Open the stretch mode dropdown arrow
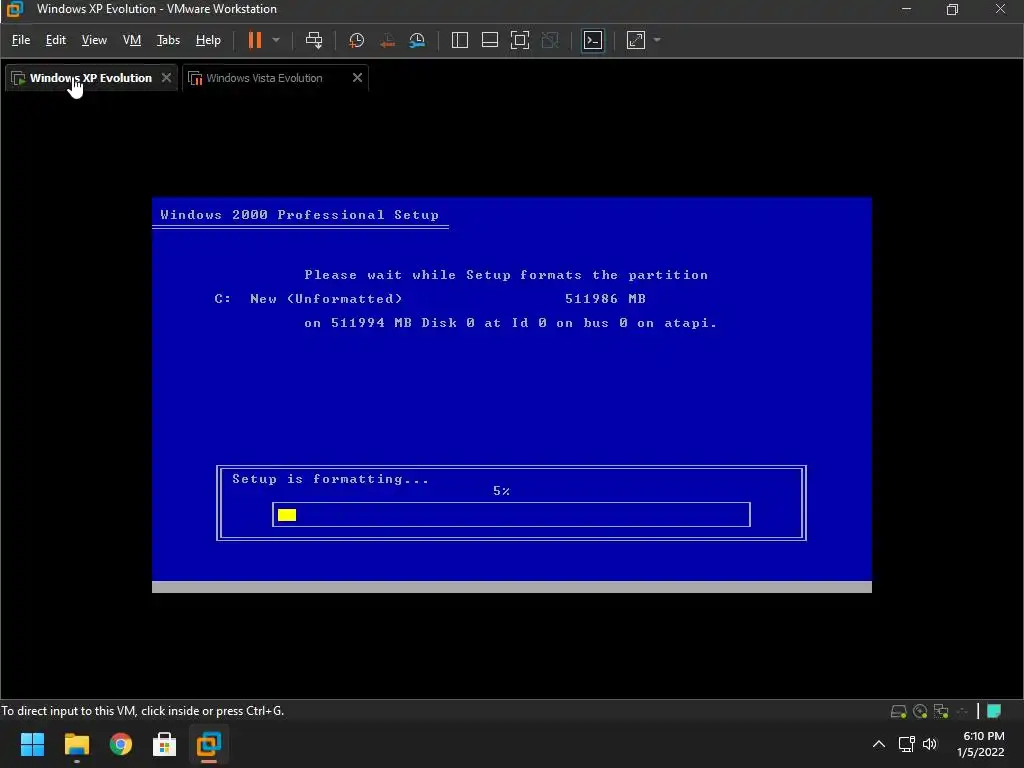The height and width of the screenshot is (768, 1024). click(x=657, y=40)
